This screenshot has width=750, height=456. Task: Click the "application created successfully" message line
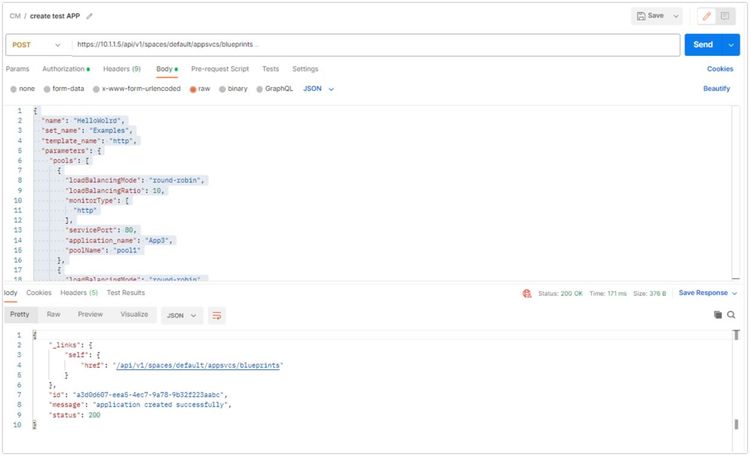(x=140, y=405)
